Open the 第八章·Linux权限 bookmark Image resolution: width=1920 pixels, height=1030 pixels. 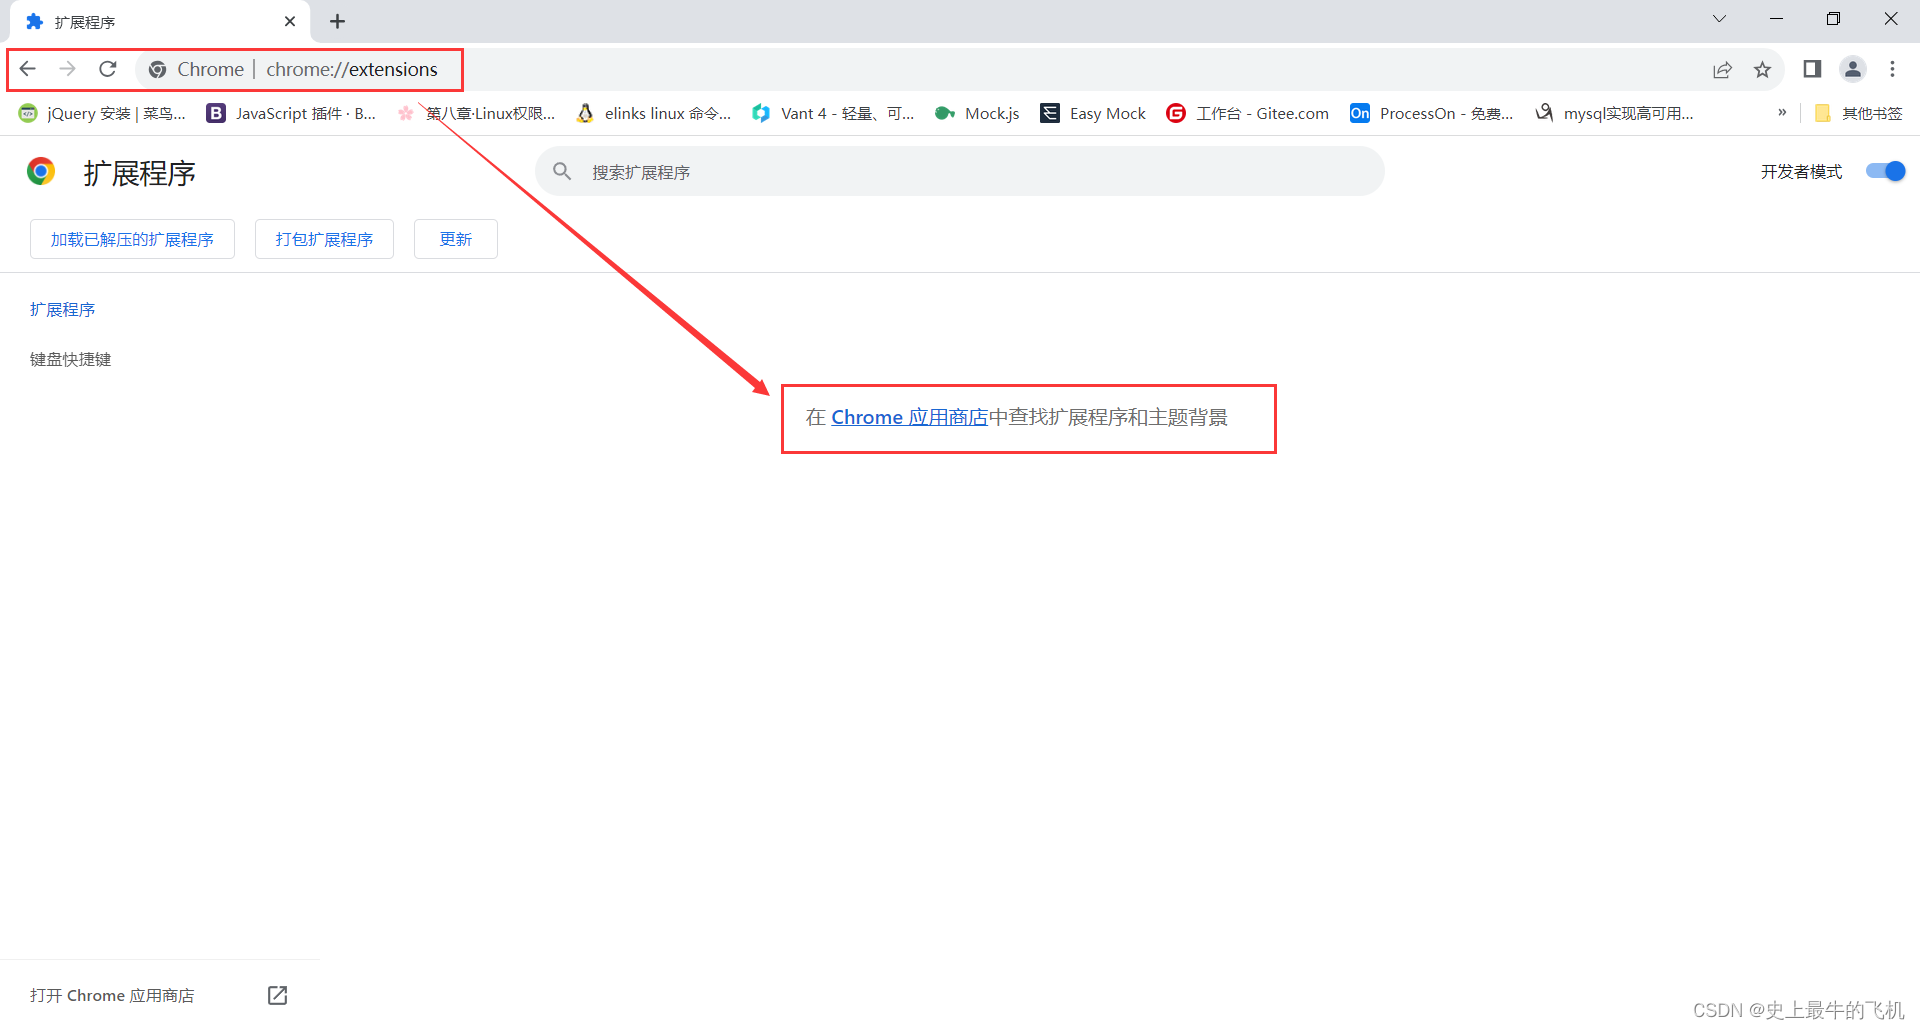(x=476, y=113)
